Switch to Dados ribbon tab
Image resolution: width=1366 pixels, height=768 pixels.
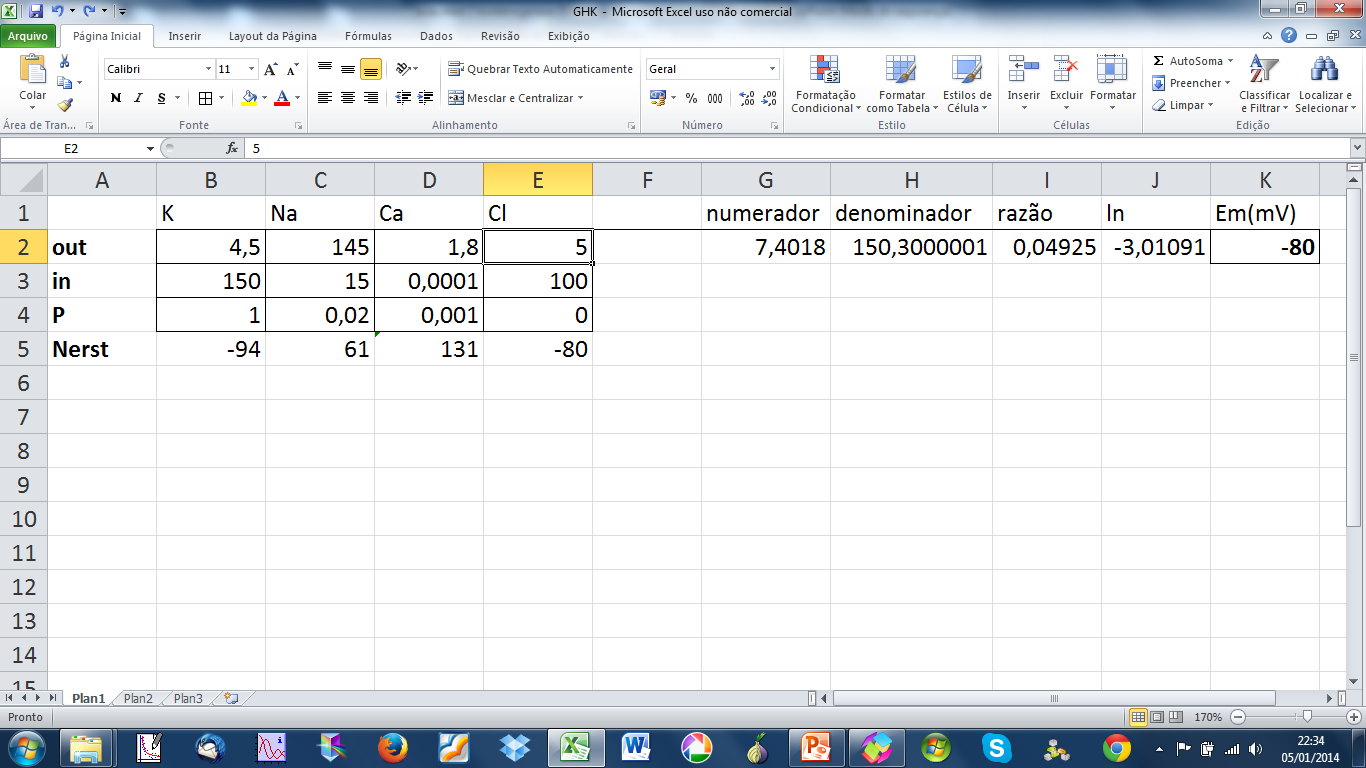coord(436,36)
